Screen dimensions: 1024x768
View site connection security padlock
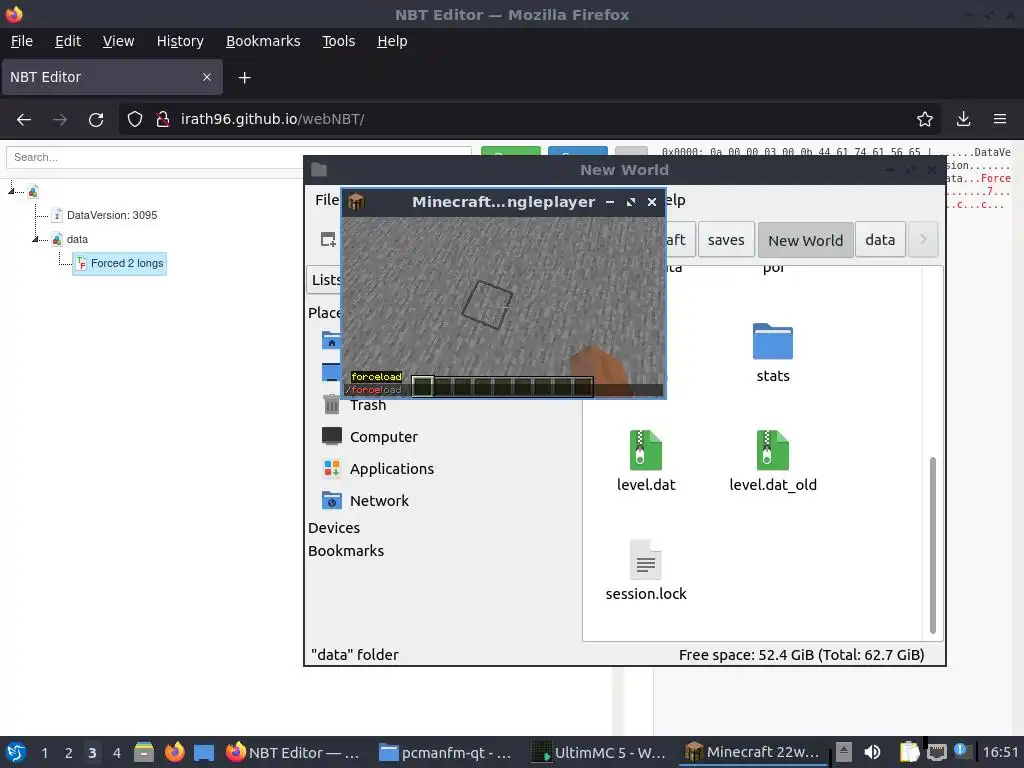(163, 120)
